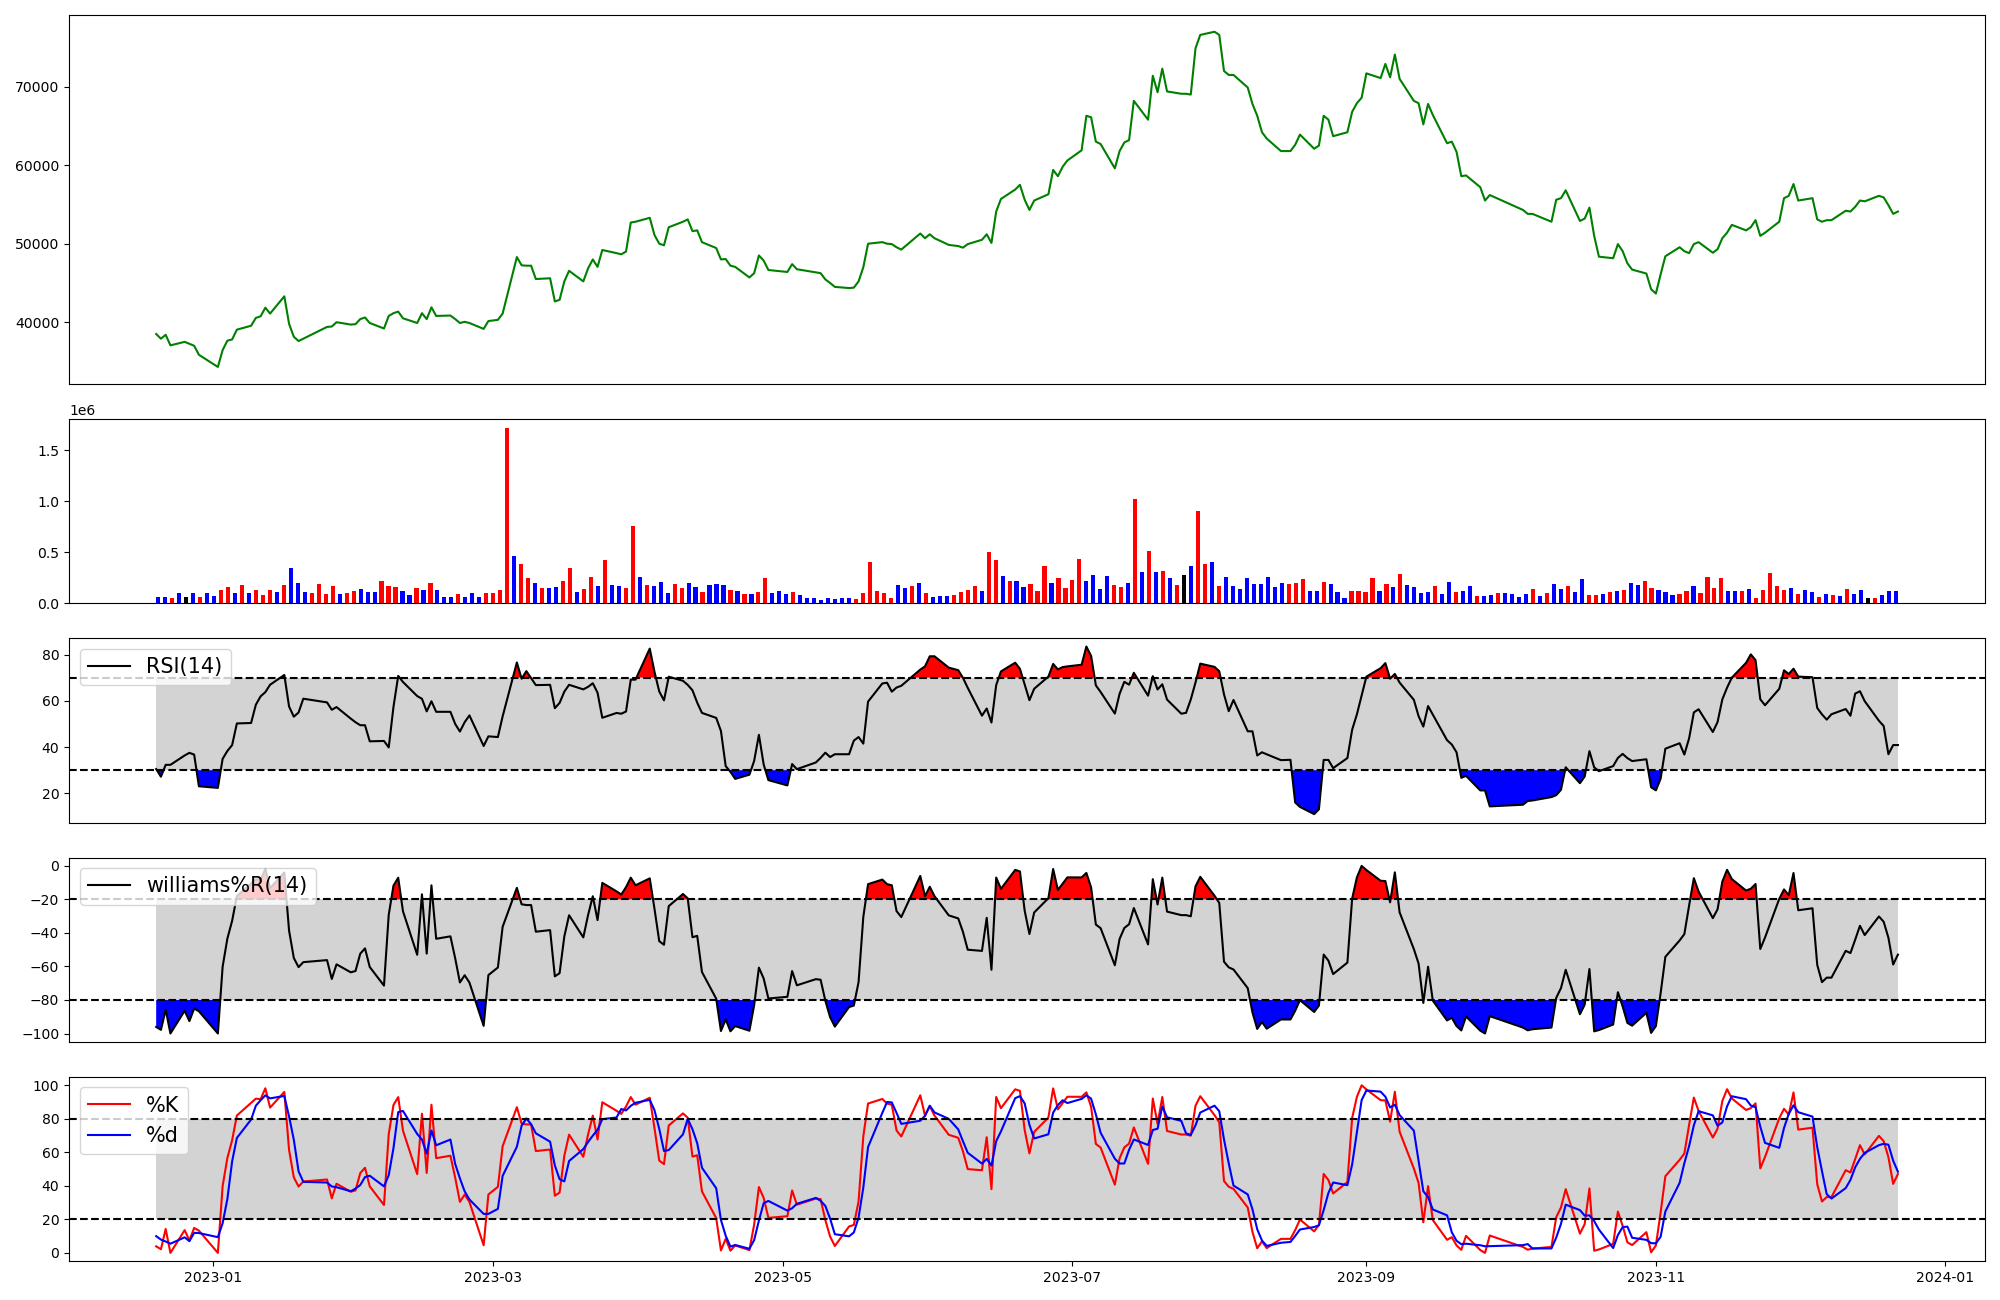
Task: Click the -100 tick on Williams %R axis
Action: pyautogui.click(x=42, y=1034)
